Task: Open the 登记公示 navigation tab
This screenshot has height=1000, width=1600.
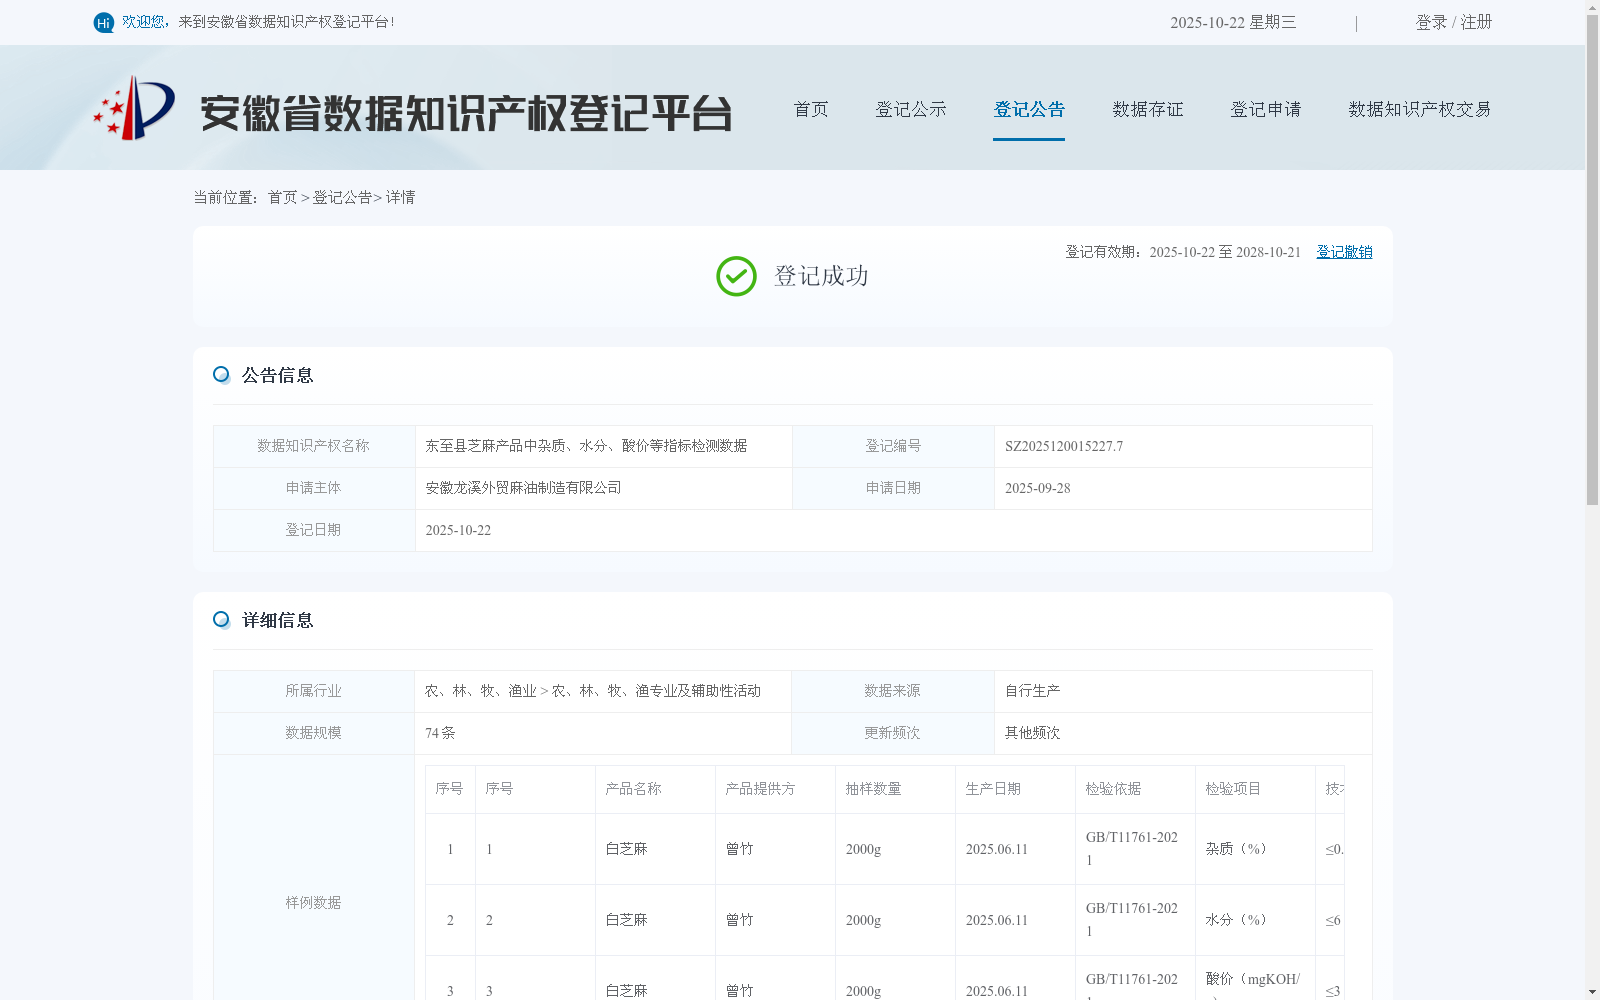Action: pyautogui.click(x=911, y=109)
